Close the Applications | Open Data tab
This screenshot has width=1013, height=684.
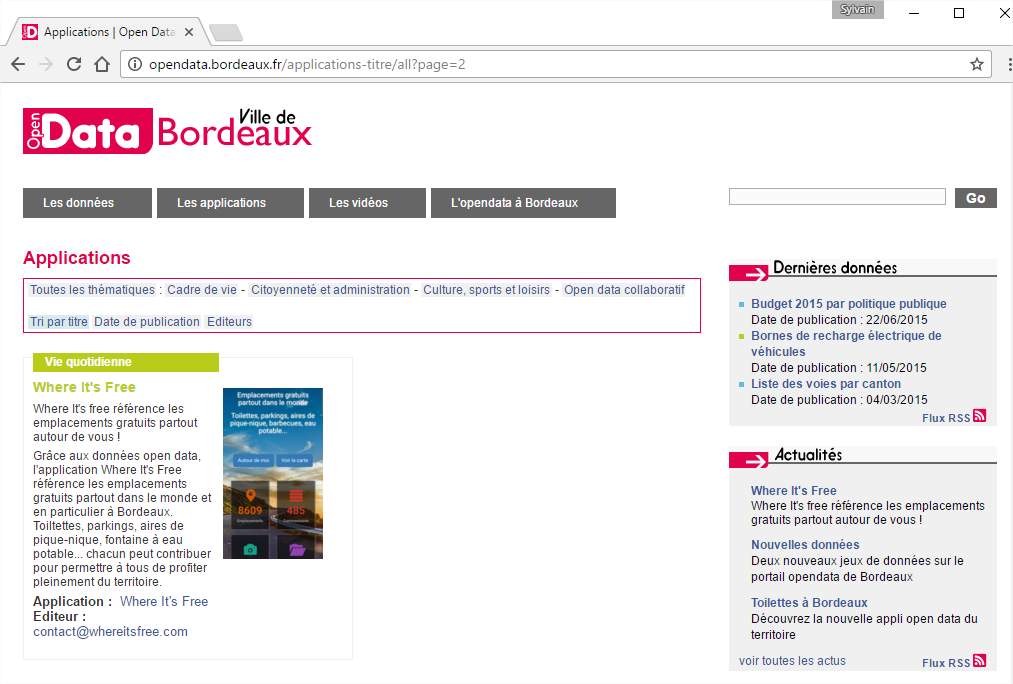[x=189, y=32]
